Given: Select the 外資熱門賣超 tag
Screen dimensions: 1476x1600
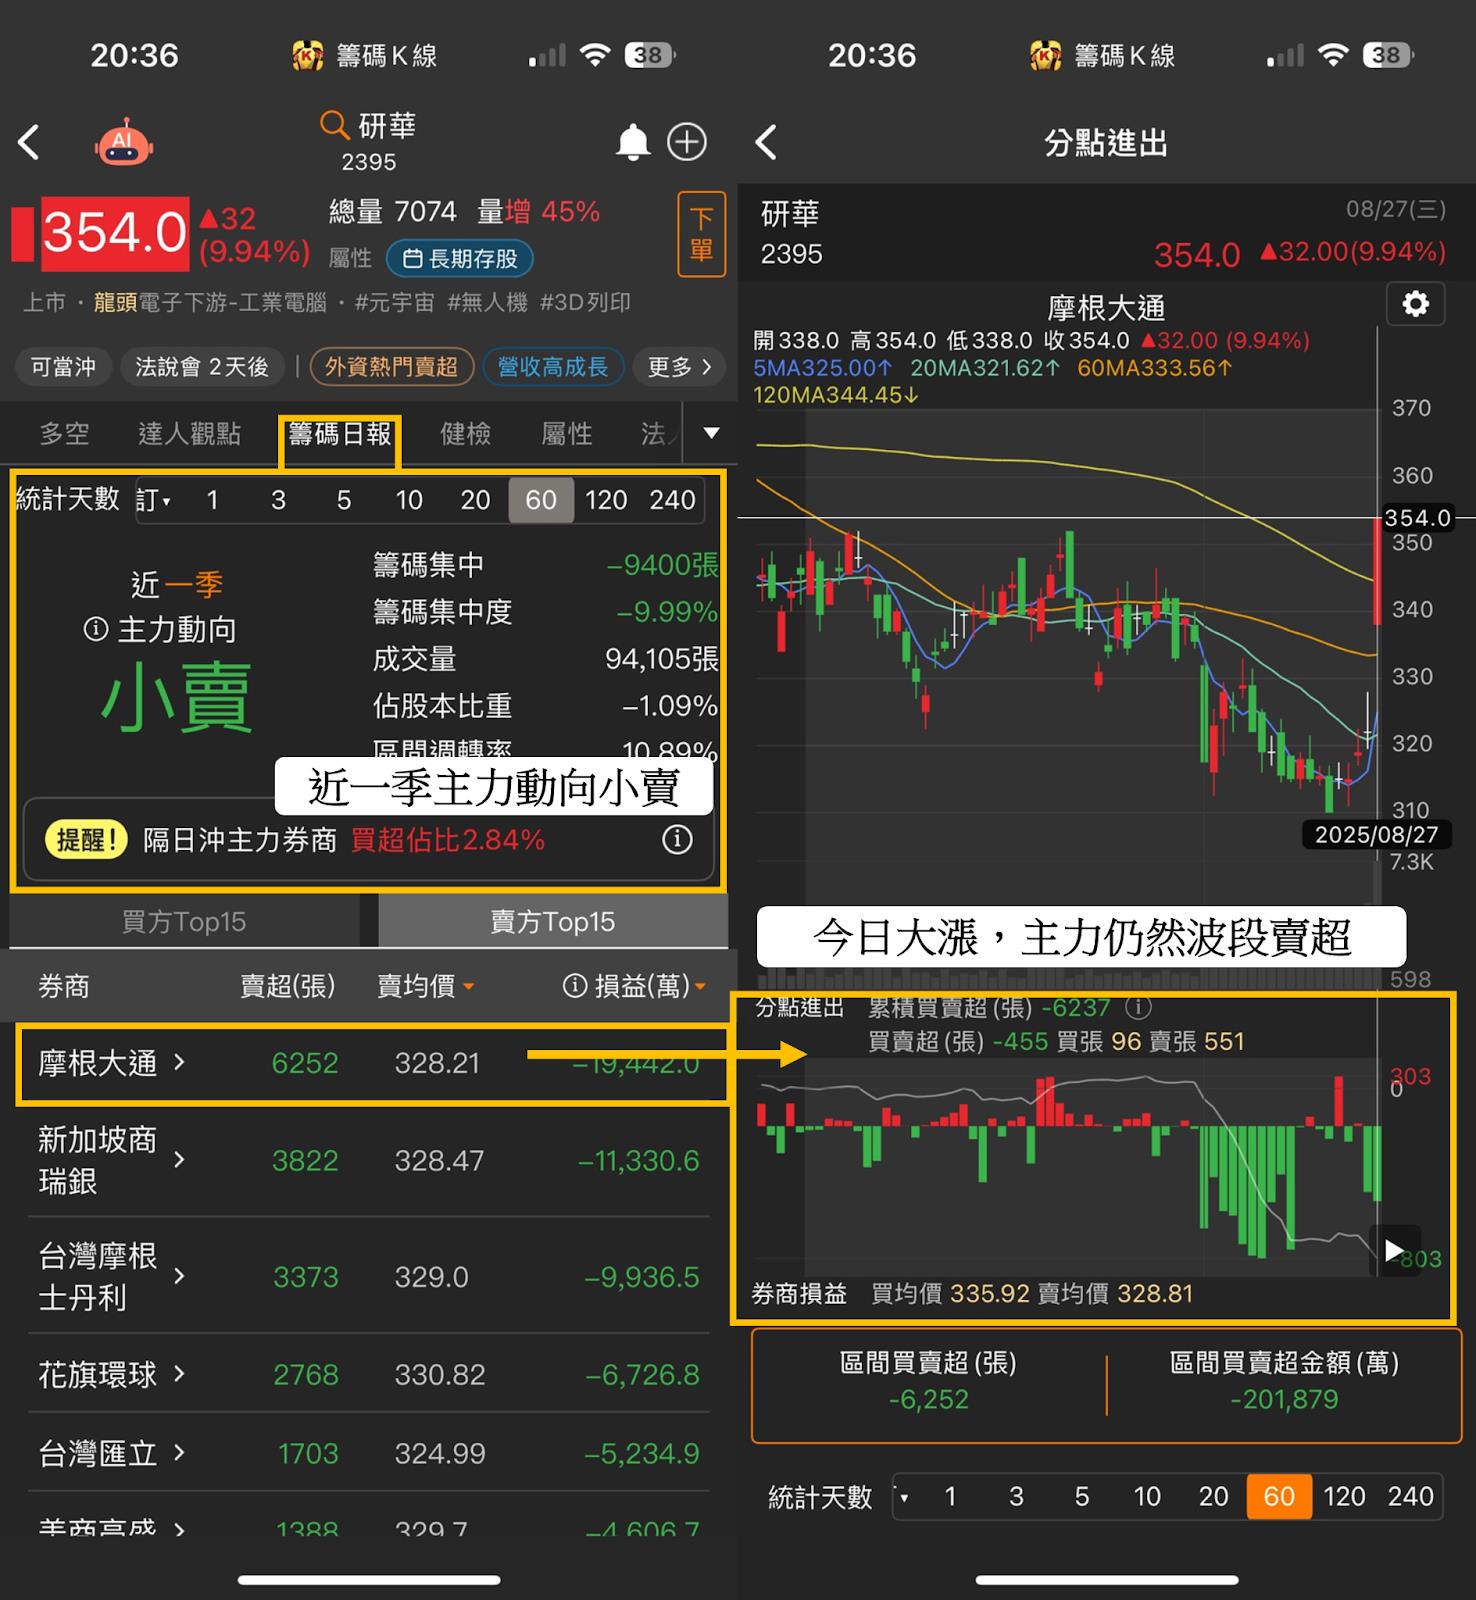Looking at the screenshot, I should 391,367.
